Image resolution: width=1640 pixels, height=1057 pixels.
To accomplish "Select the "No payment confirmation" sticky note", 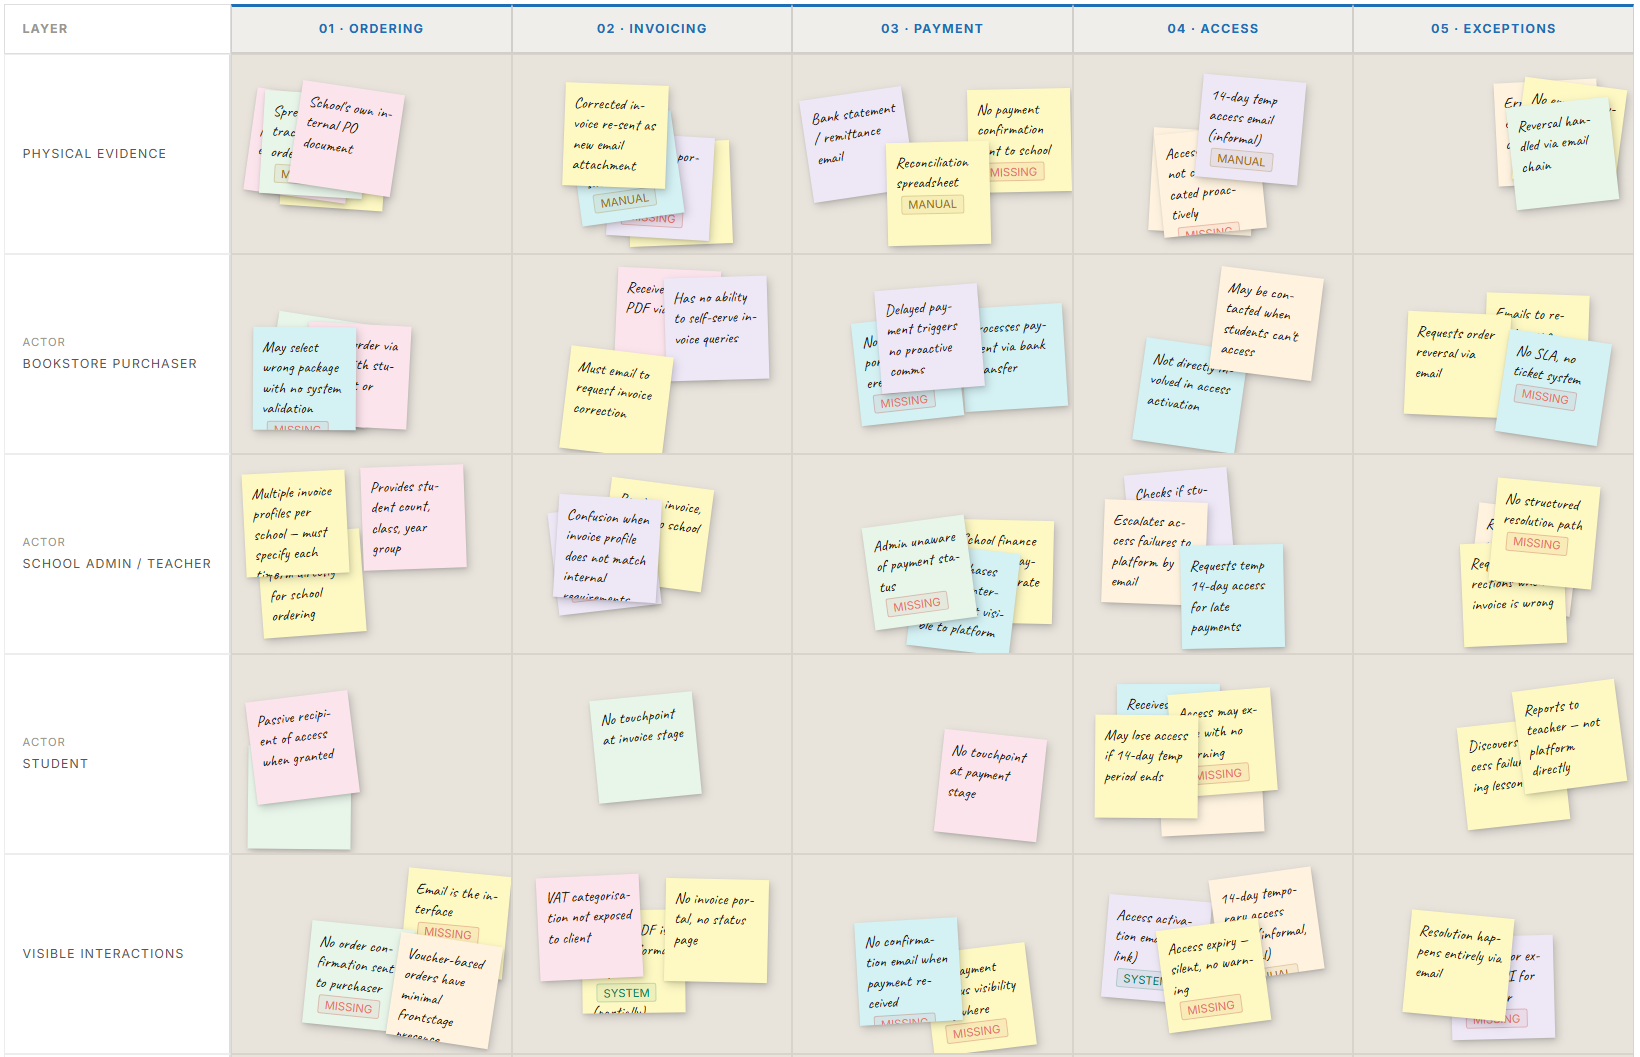I will [1019, 140].
